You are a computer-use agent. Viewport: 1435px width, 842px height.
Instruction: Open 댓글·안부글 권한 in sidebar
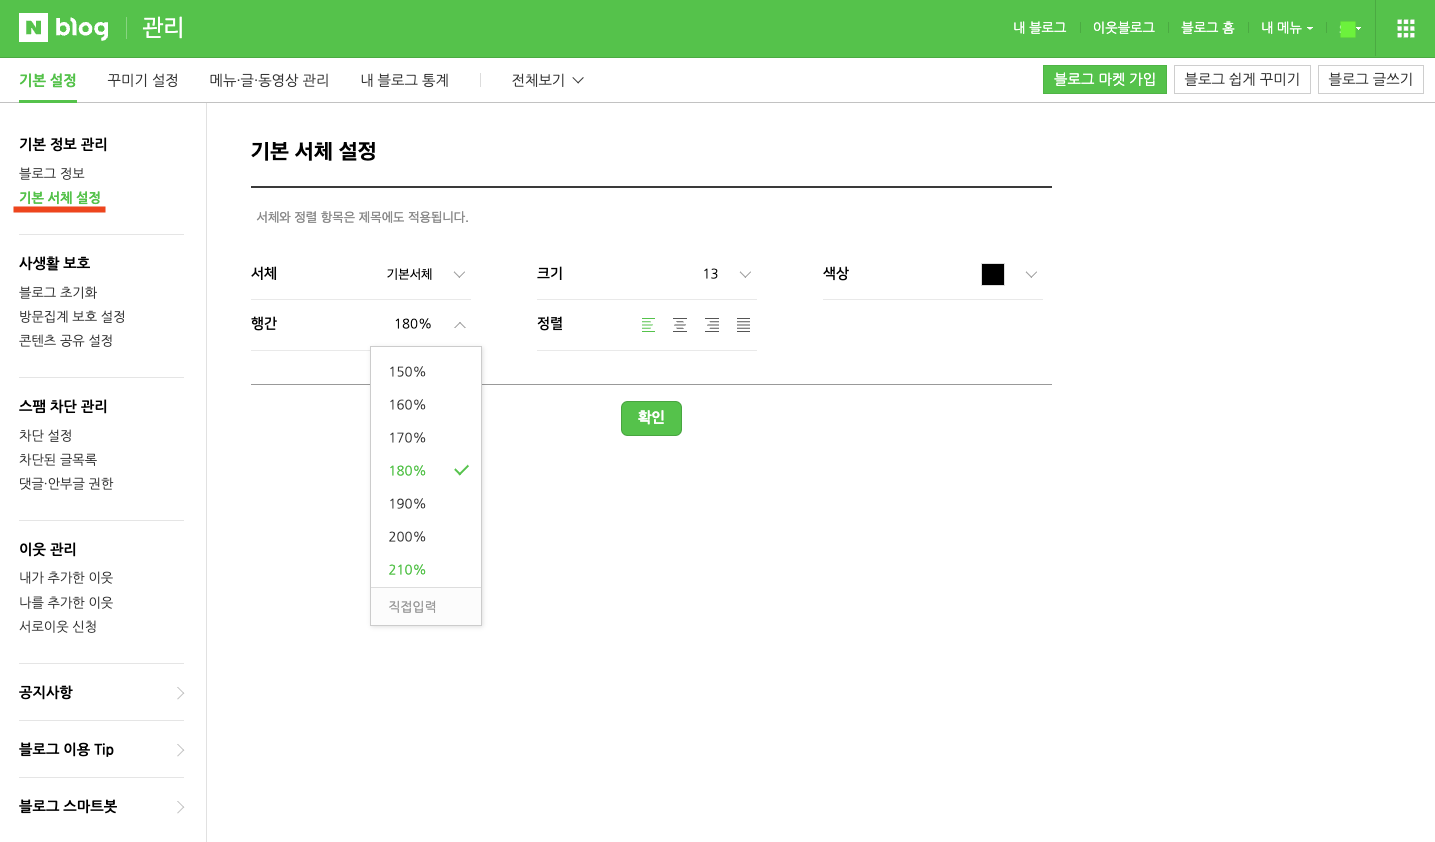(66, 483)
